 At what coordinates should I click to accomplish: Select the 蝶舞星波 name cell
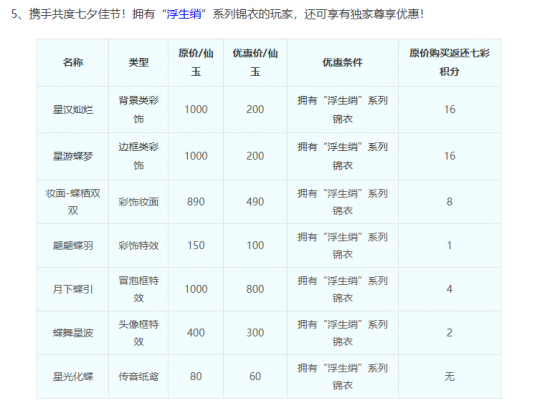[x=73, y=333]
